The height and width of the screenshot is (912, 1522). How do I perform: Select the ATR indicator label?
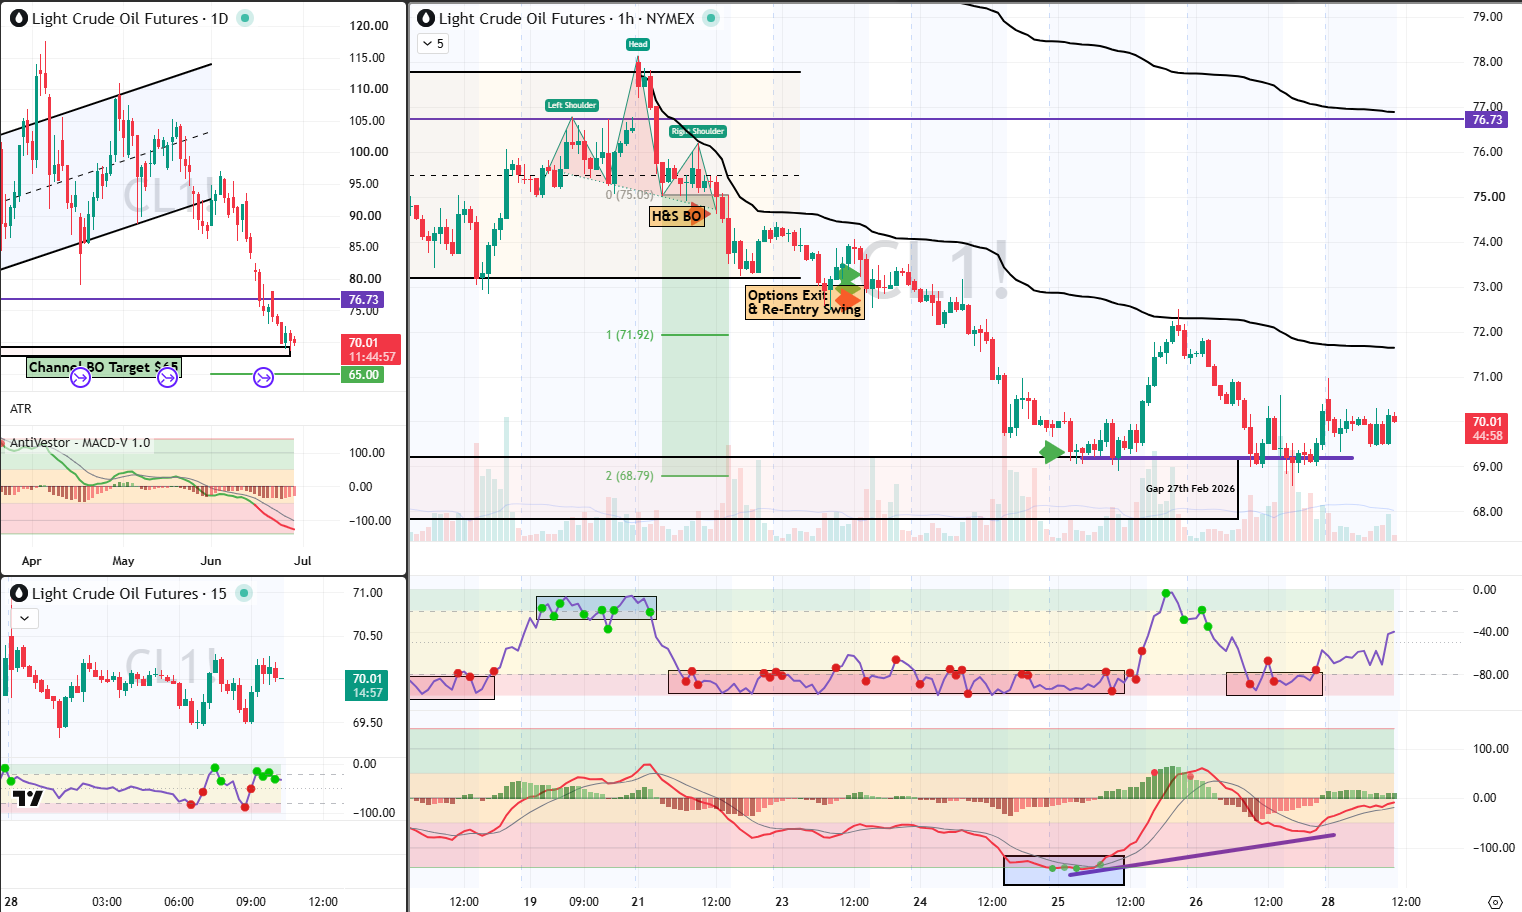pos(21,409)
